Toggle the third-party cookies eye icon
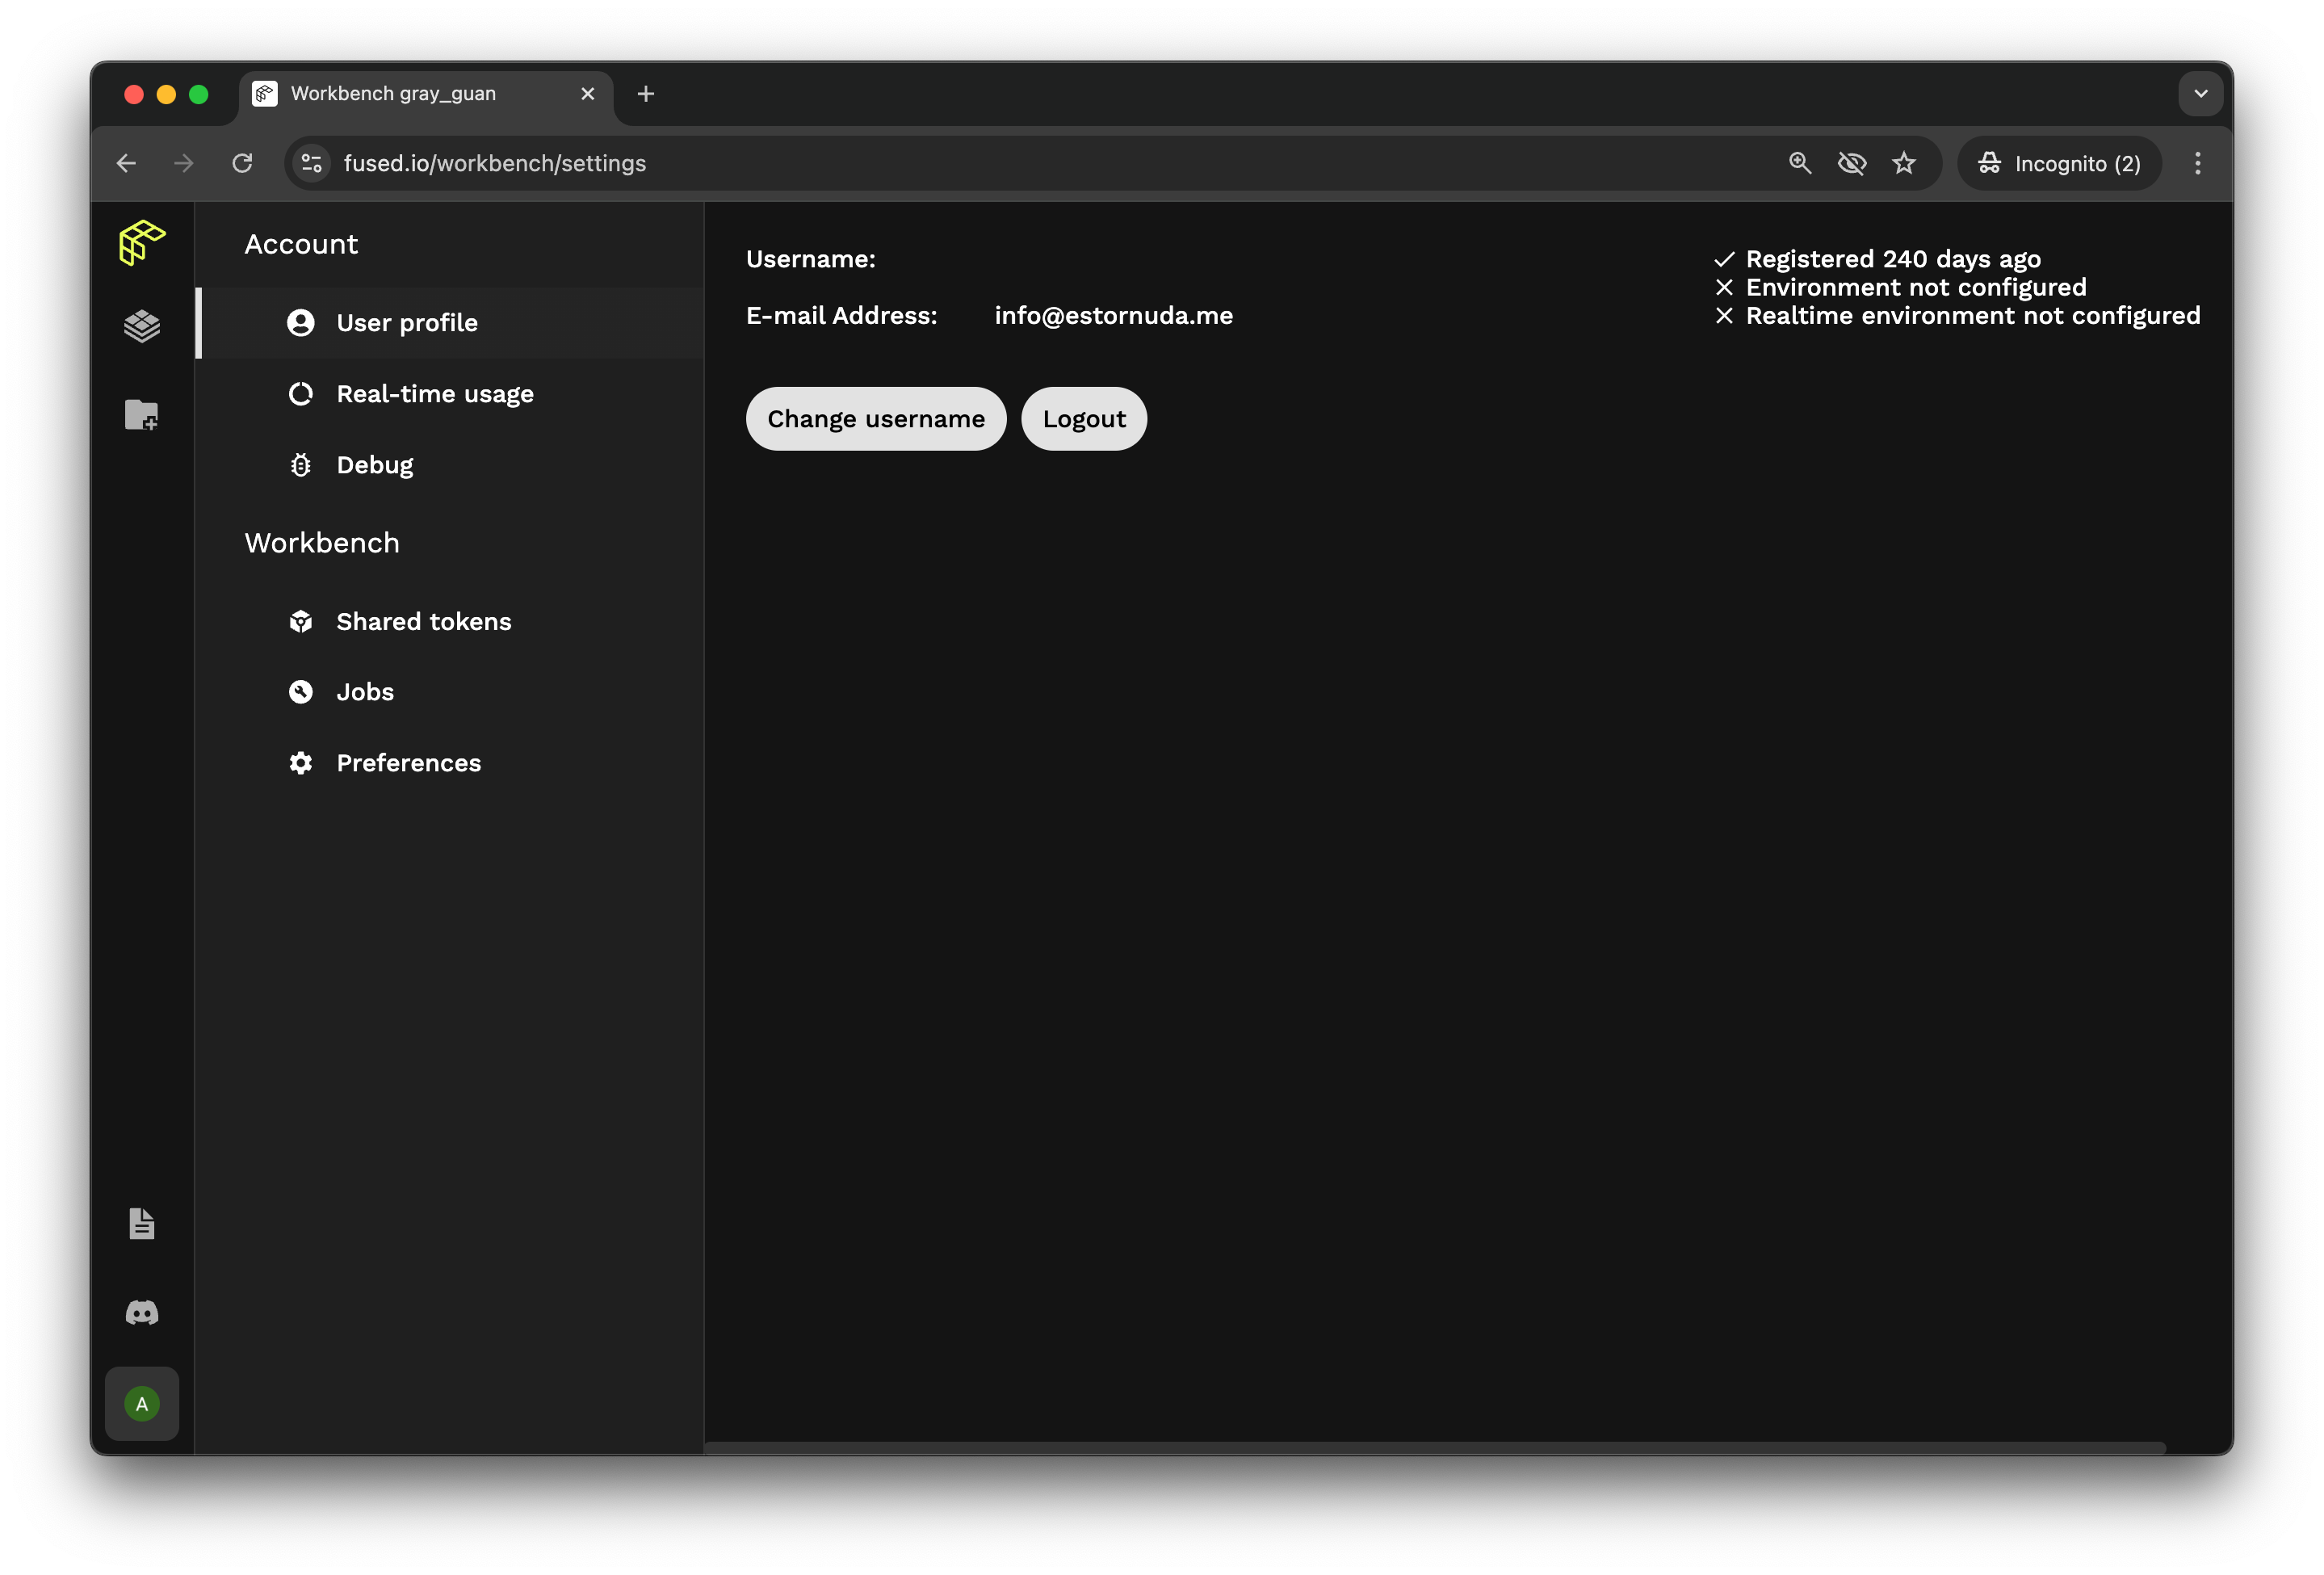 (1851, 163)
